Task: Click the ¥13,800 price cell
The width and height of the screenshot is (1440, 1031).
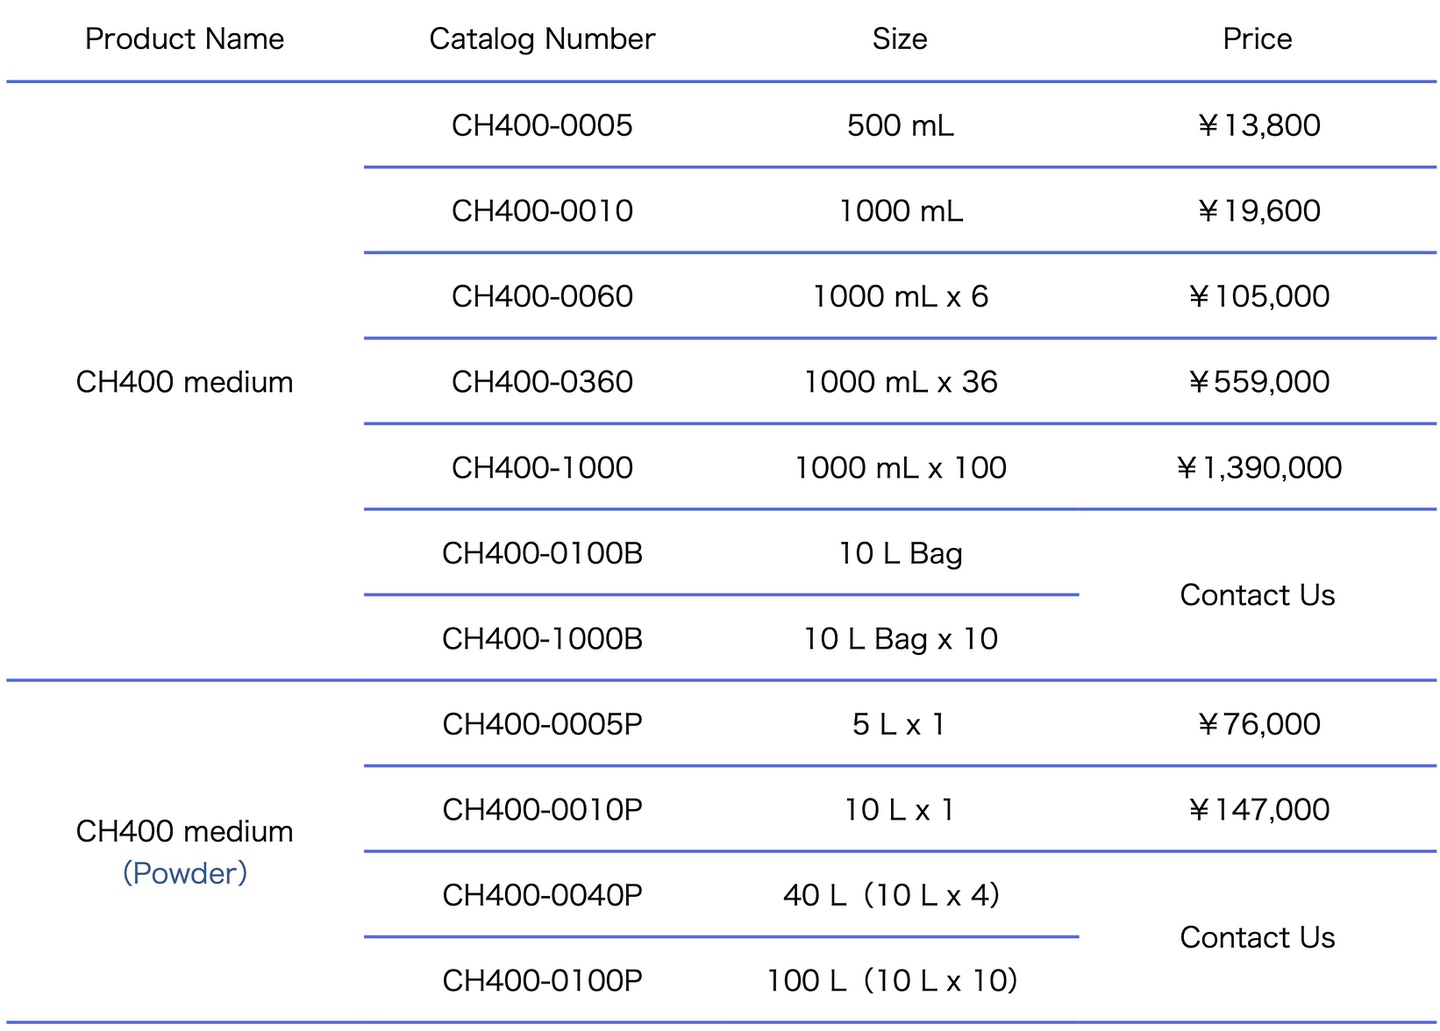Action: click(1258, 125)
